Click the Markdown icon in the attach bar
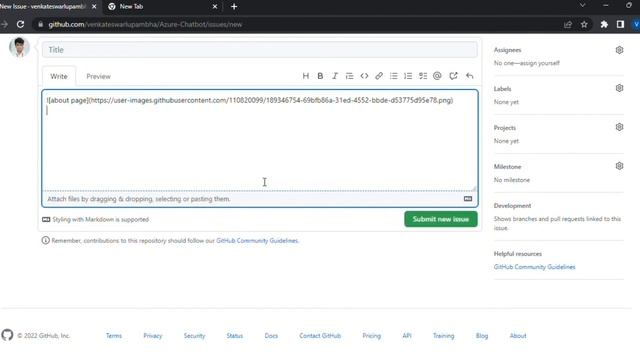The height and width of the screenshot is (360, 640). [x=468, y=199]
